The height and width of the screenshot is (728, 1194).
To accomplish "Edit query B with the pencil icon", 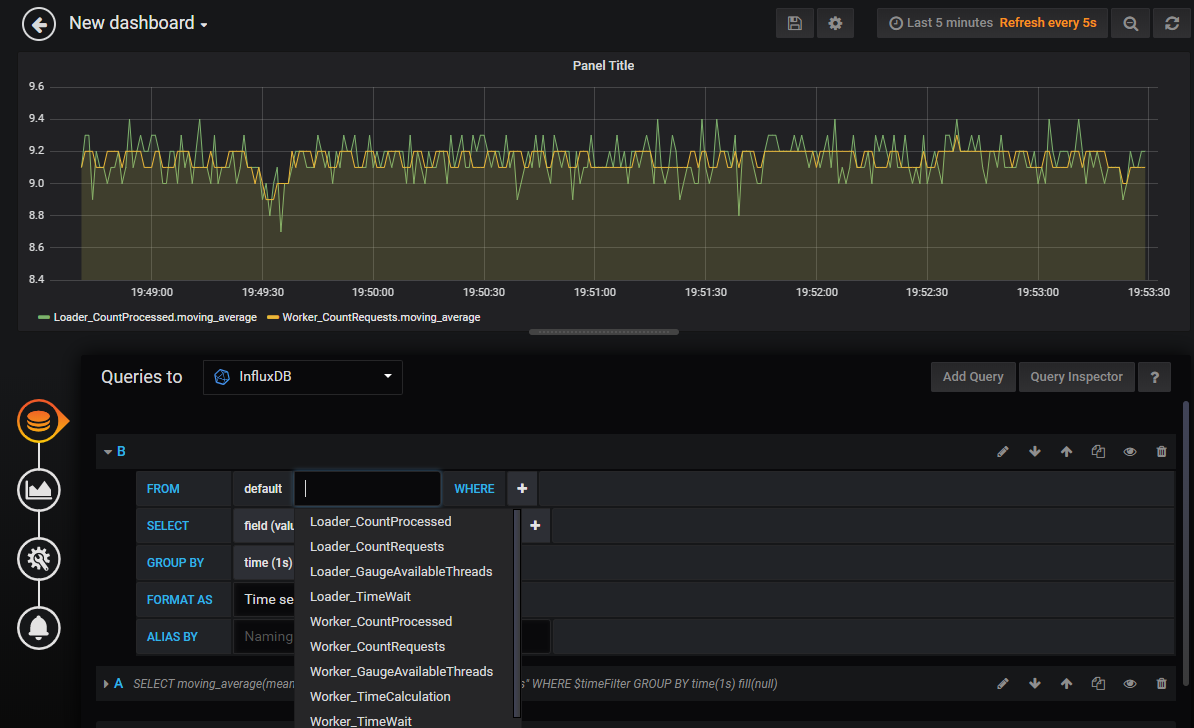I will coord(1003,451).
